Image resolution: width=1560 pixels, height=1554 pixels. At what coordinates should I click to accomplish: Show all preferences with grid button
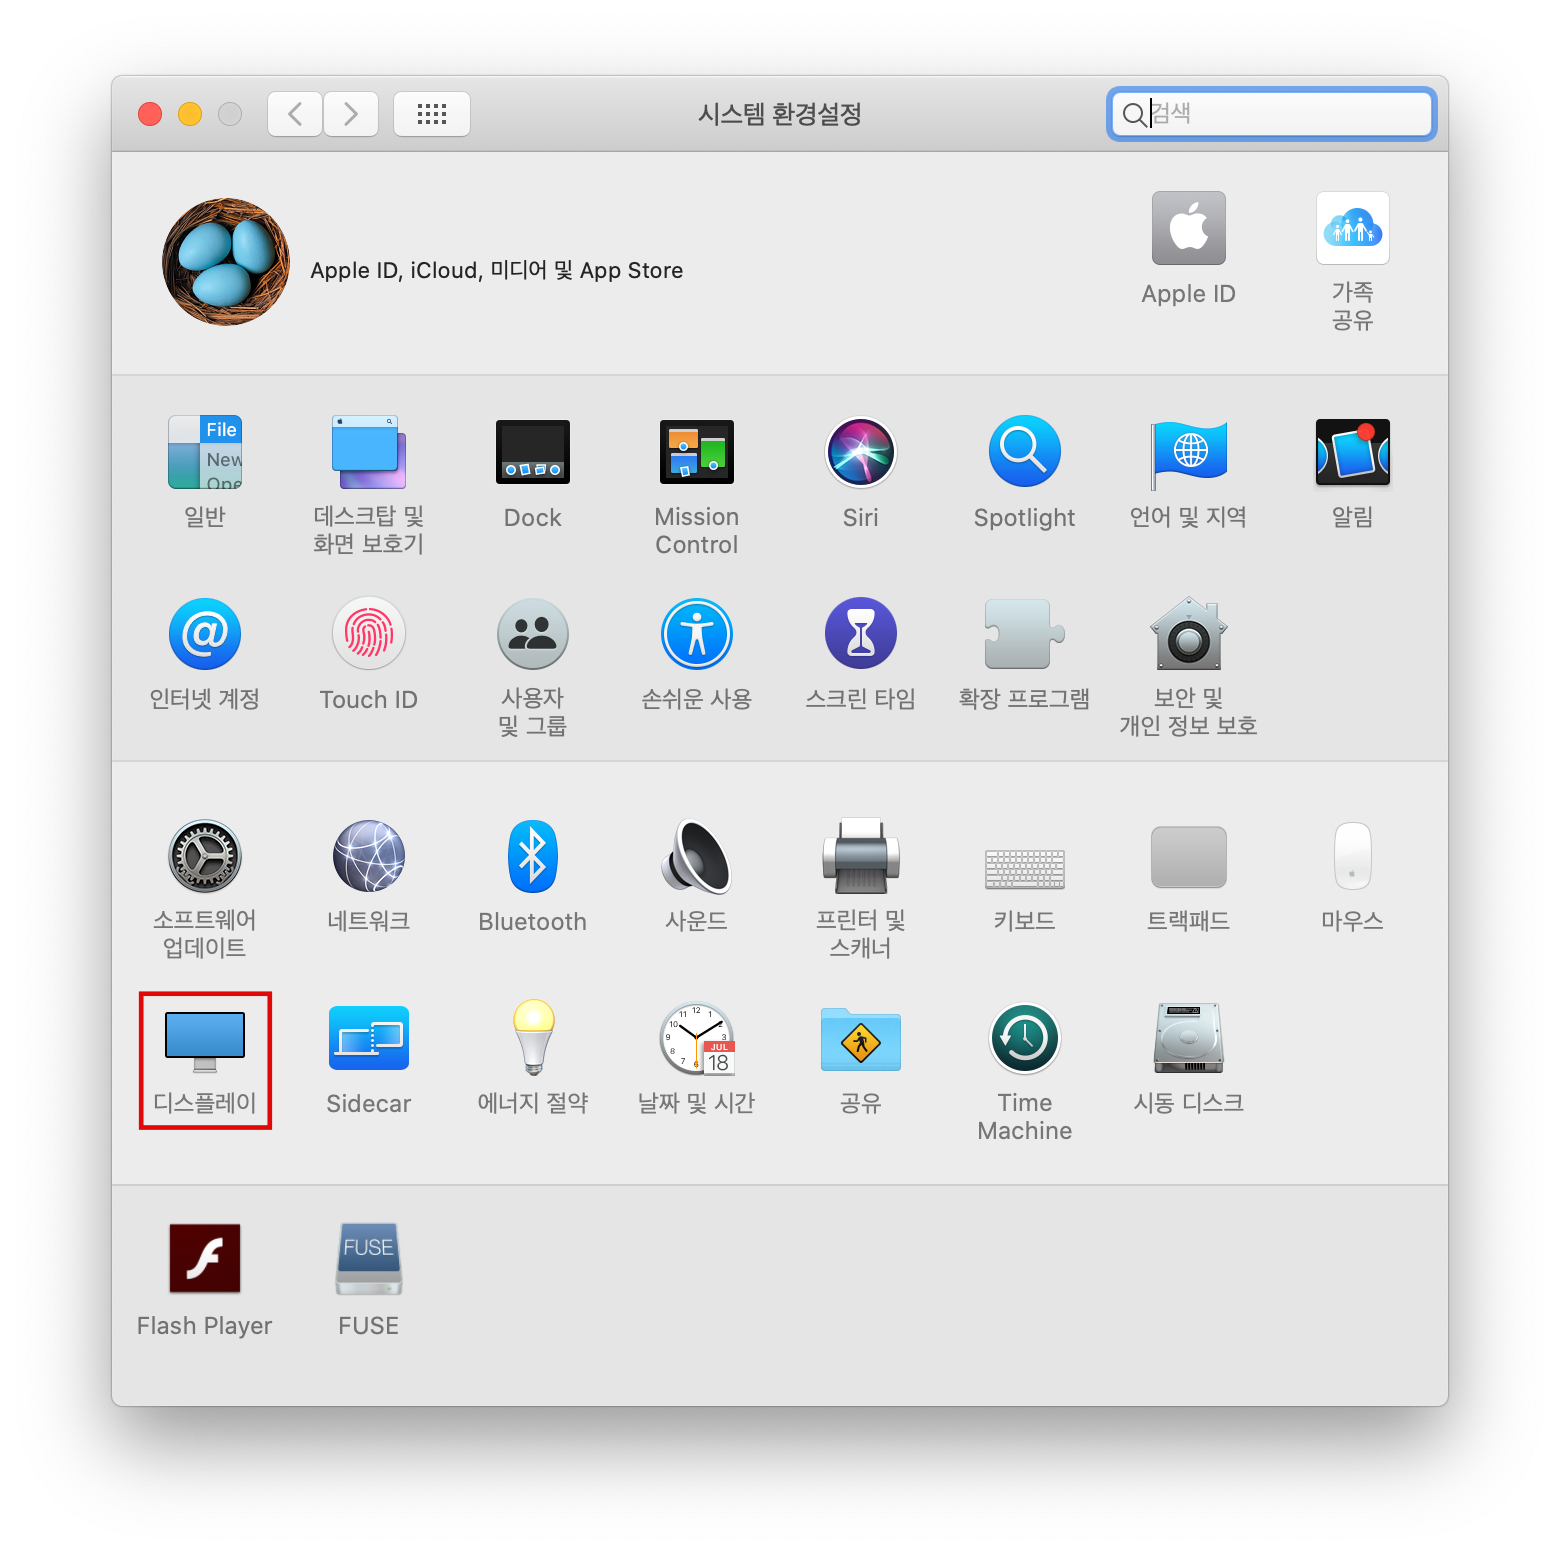(432, 114)
